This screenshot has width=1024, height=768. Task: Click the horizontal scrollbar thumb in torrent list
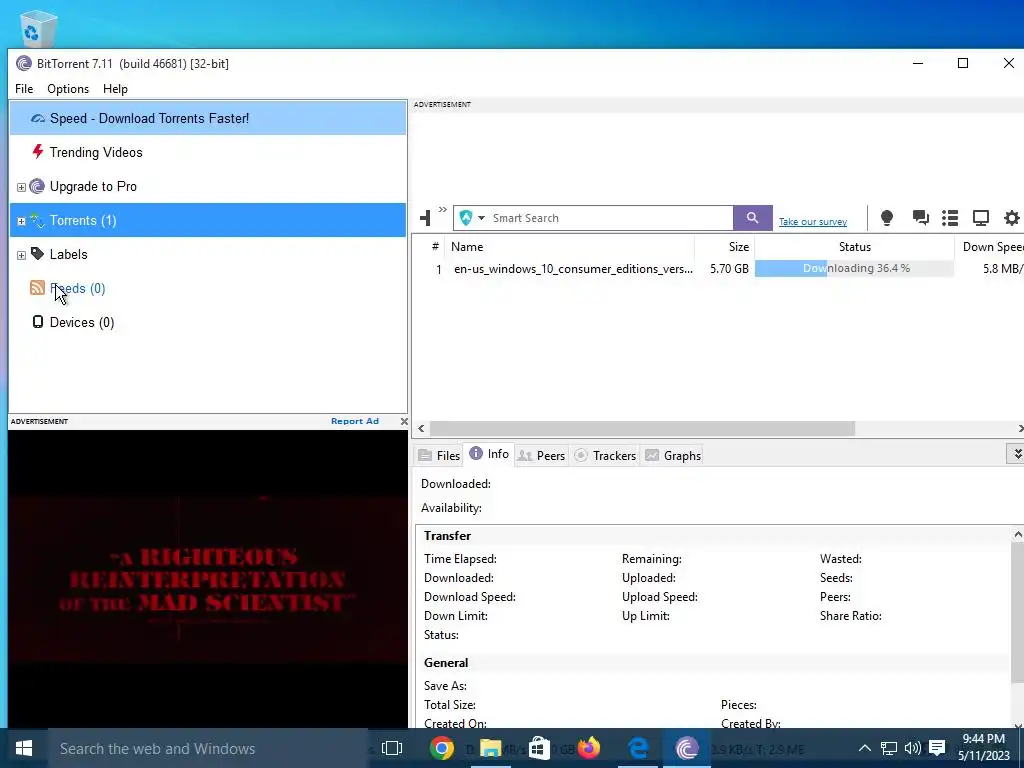(642, 428)
